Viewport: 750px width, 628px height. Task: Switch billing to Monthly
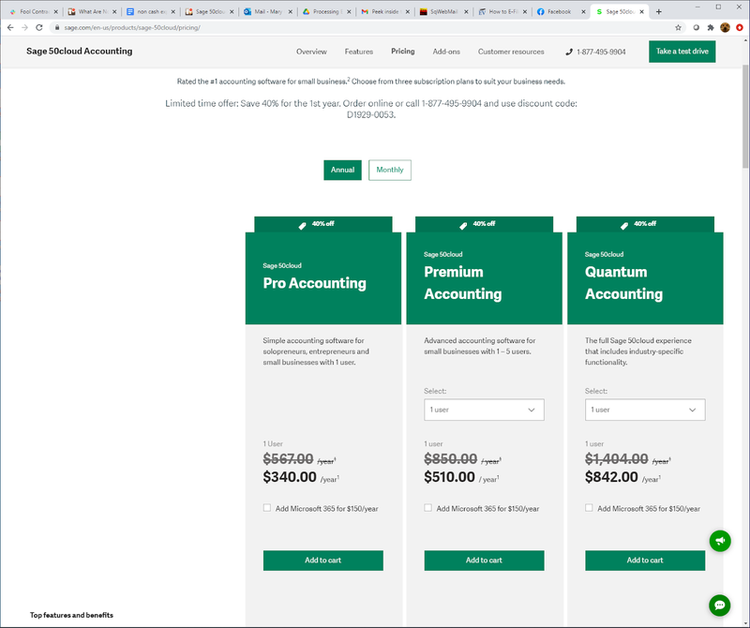[390, 170]
